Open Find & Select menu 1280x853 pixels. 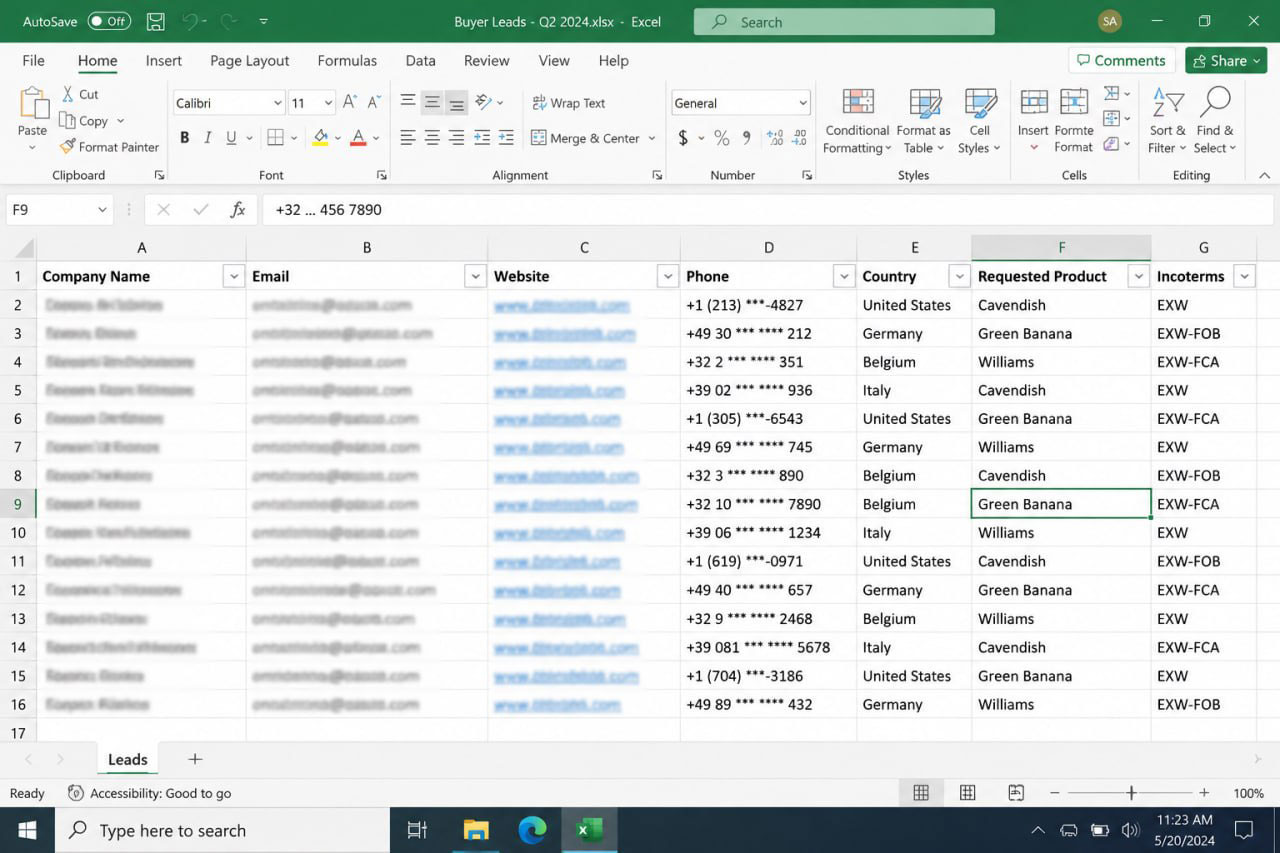tap(1215, 121)
